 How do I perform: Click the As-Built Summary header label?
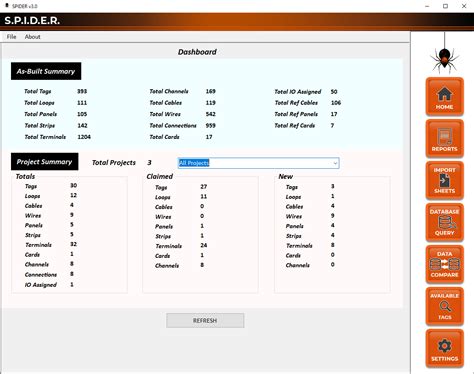point(46,71)
